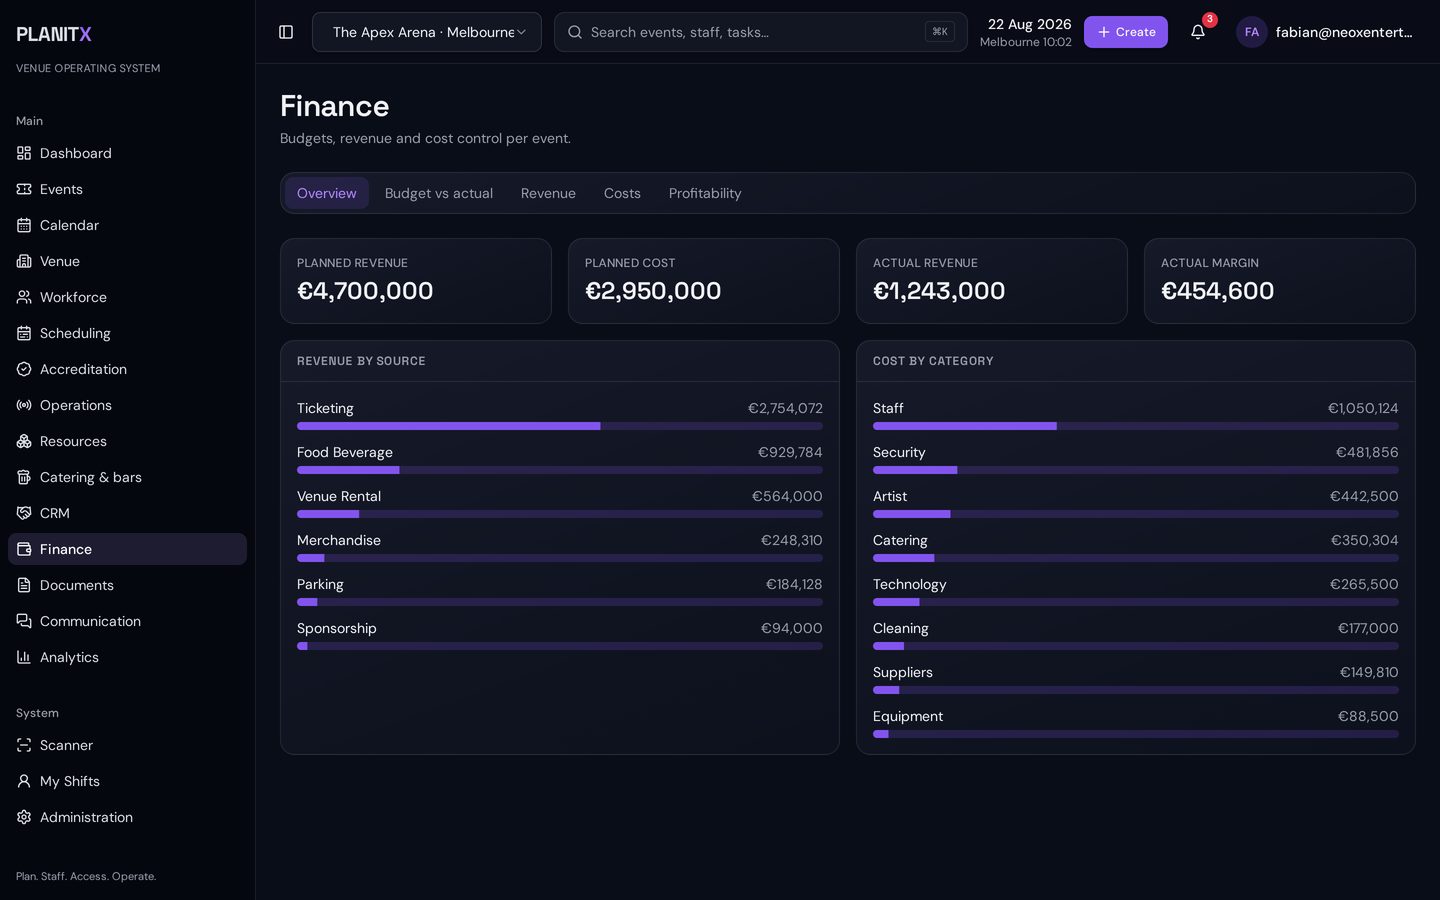
Task: Switch to the Budget vs actual tab
Action: tap(439, 193)
